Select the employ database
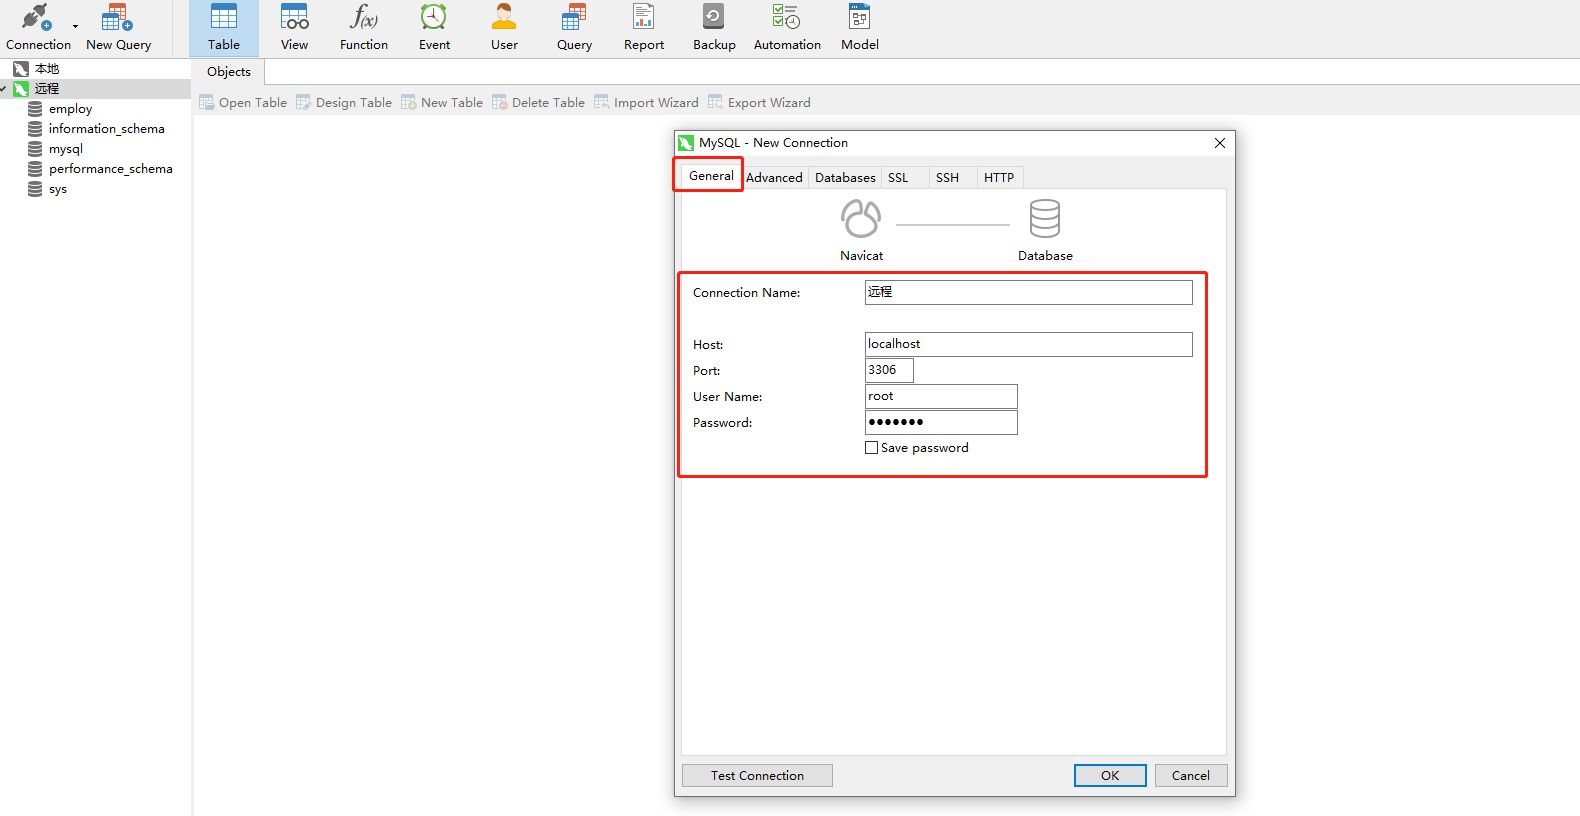 pos(70,109)
